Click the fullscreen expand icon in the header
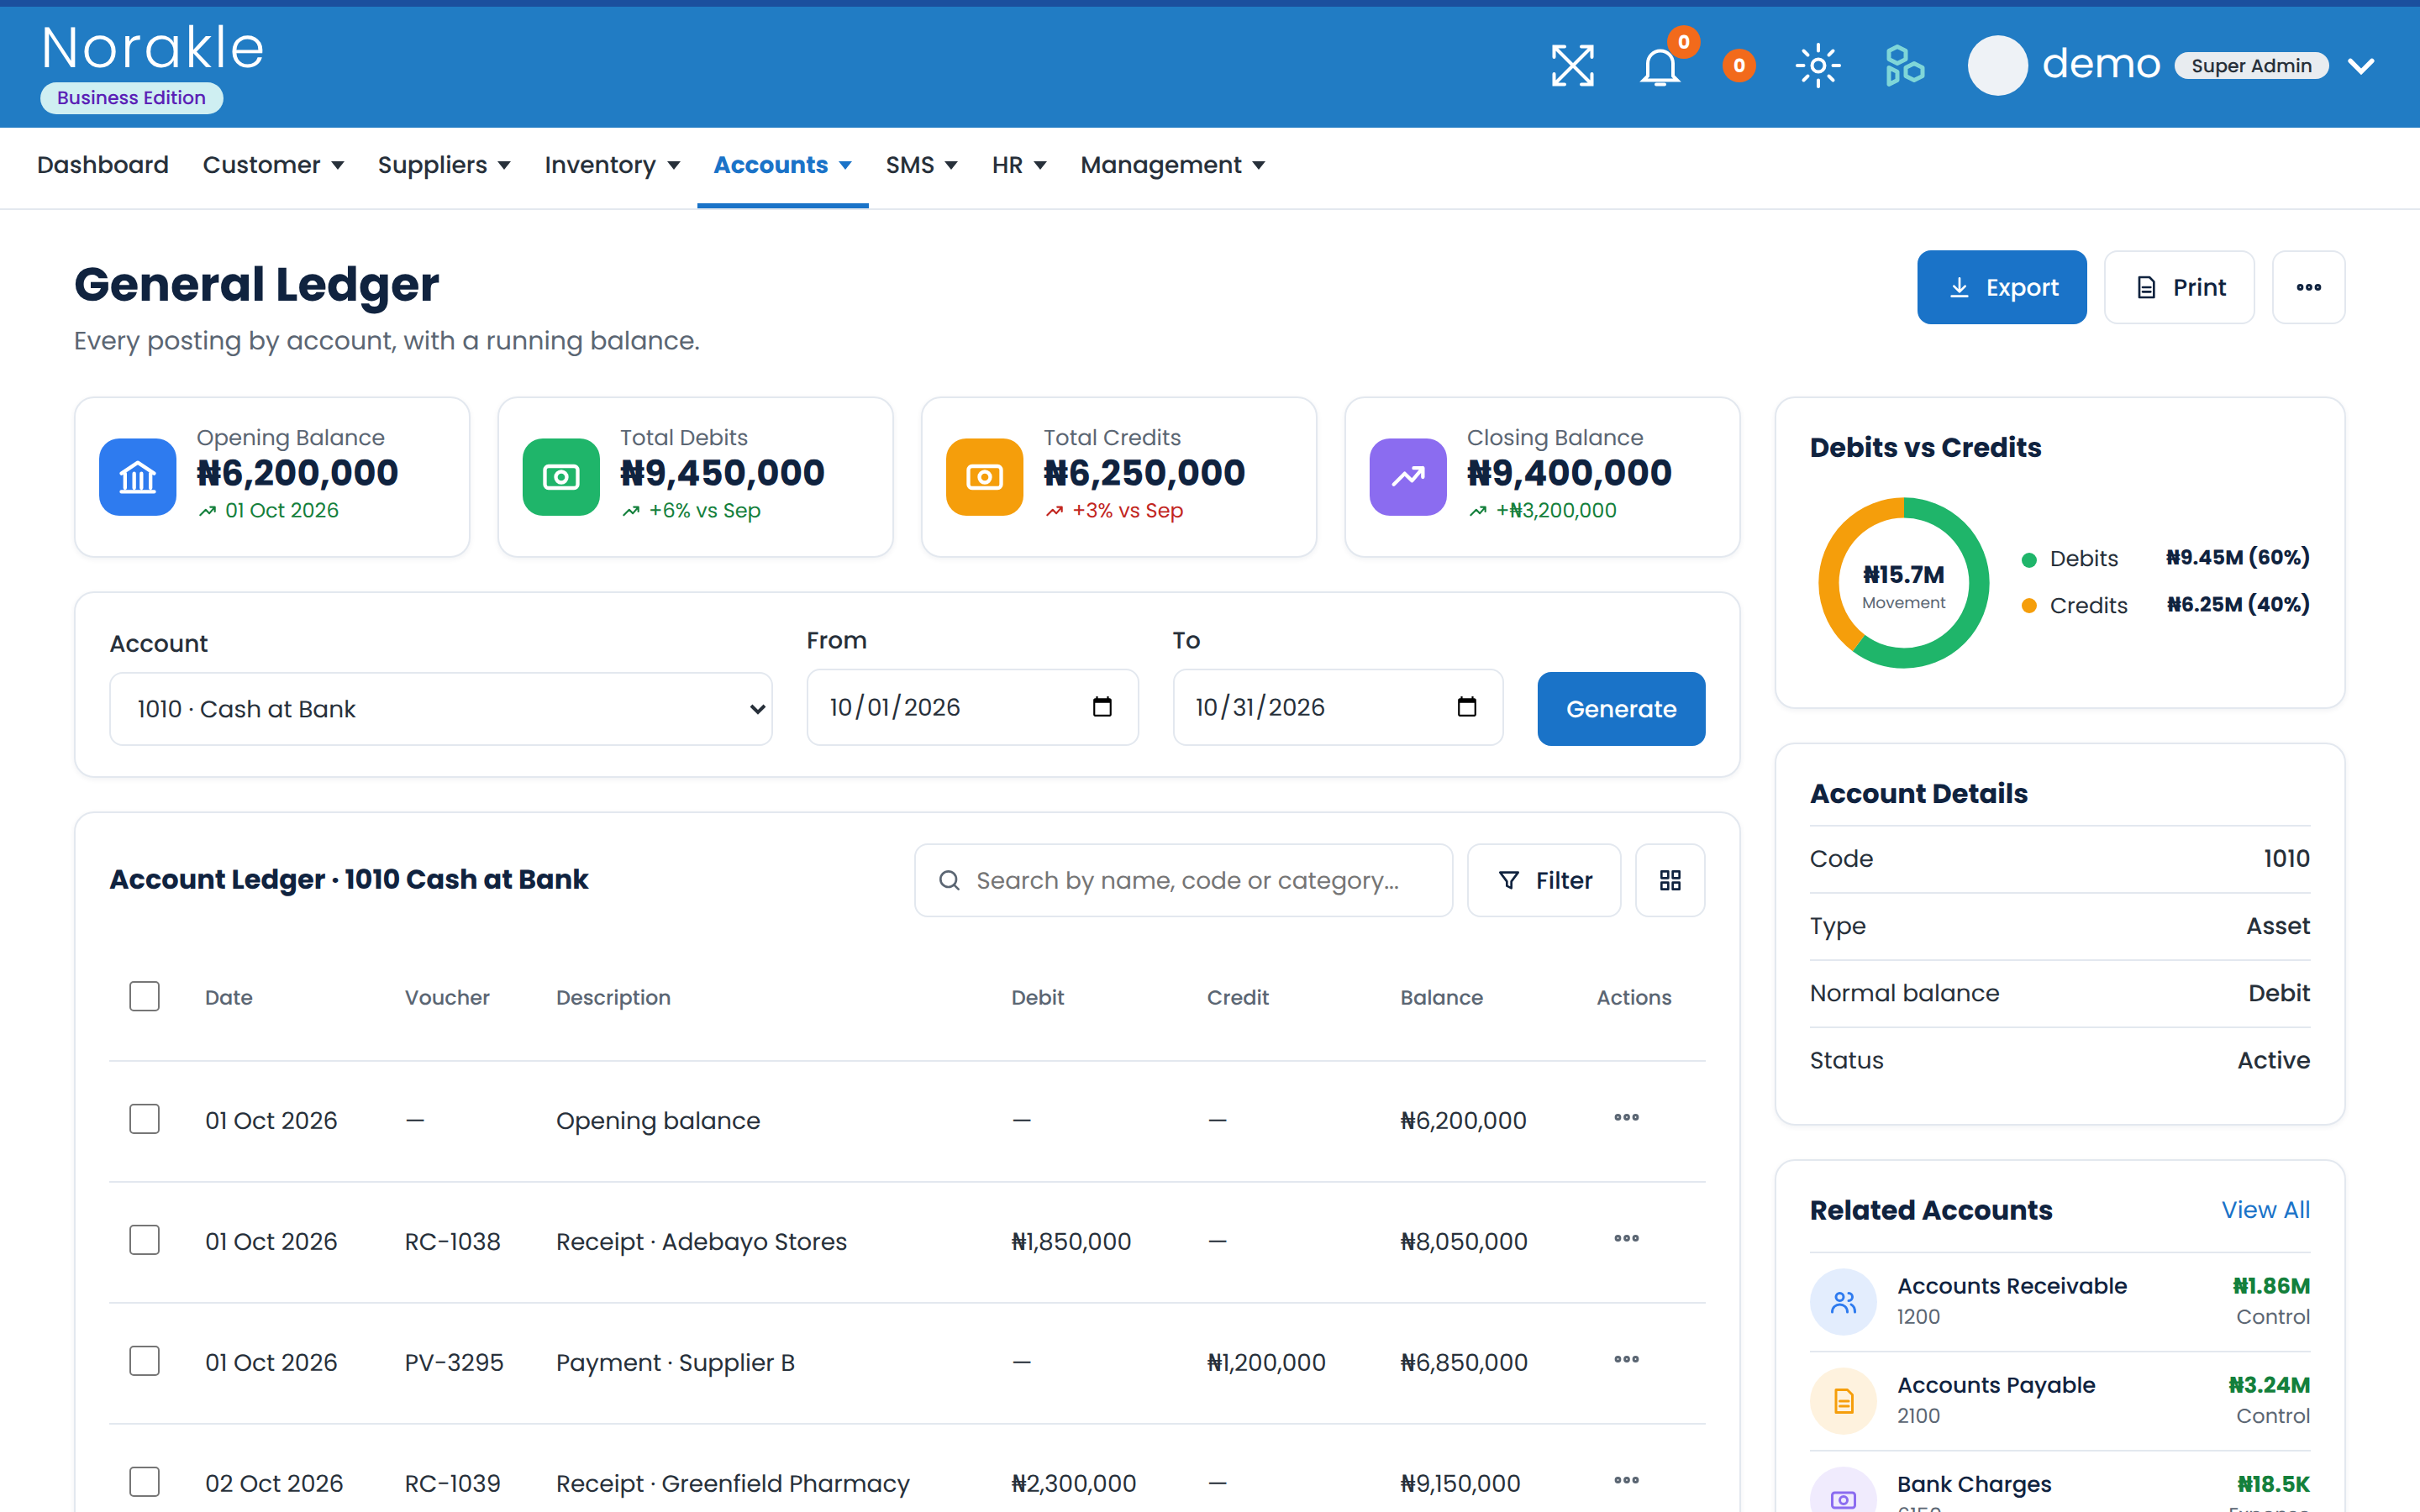Screen dimensions: 2420x1512 pyautogui.click(x=1572, y=66)
